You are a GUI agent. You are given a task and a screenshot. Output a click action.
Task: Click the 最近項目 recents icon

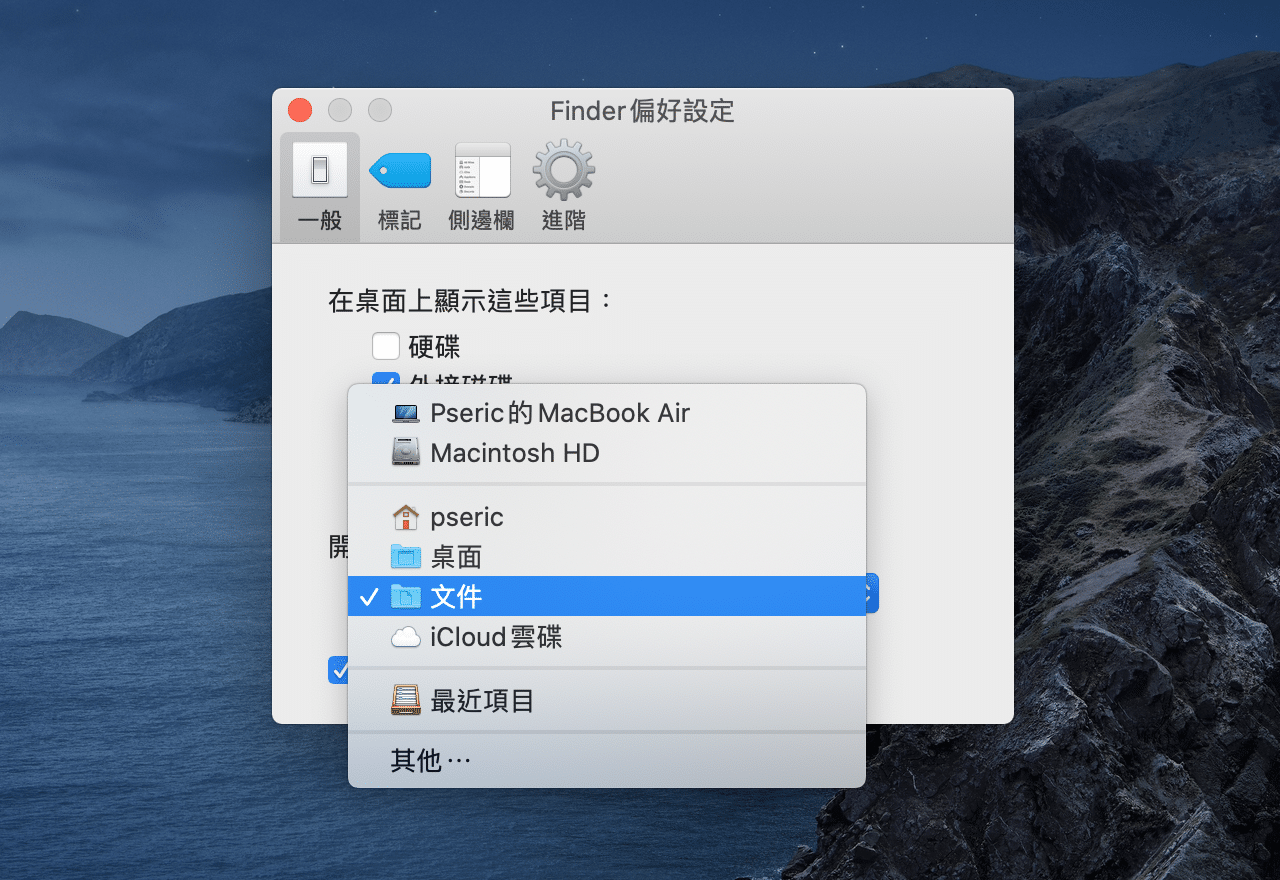coord(406,701)
